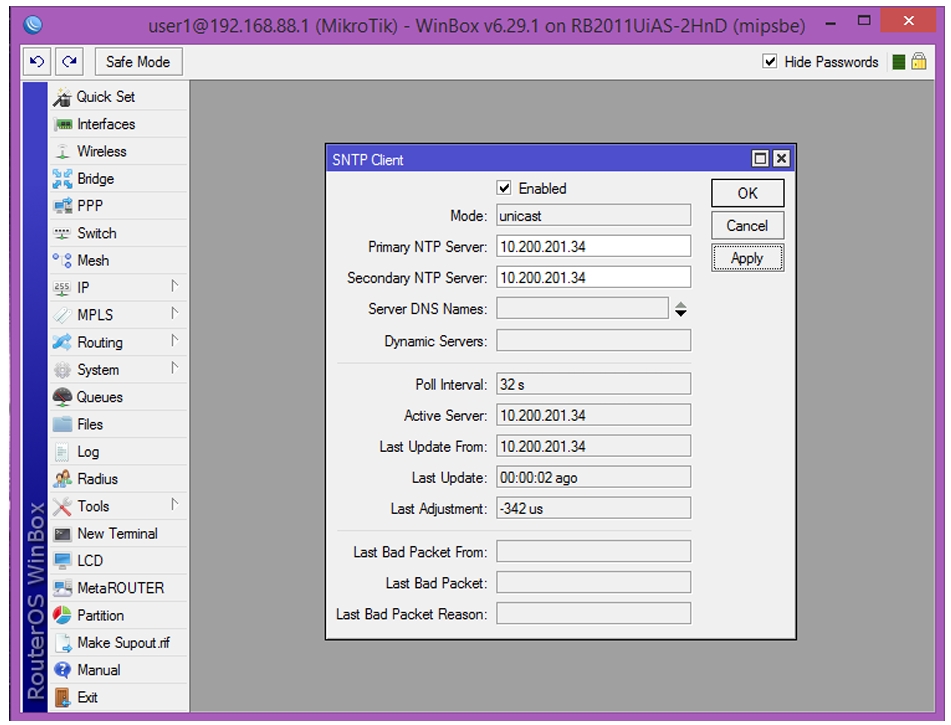
Task: Expand the System submenu arrow
Action: point(175,368)
